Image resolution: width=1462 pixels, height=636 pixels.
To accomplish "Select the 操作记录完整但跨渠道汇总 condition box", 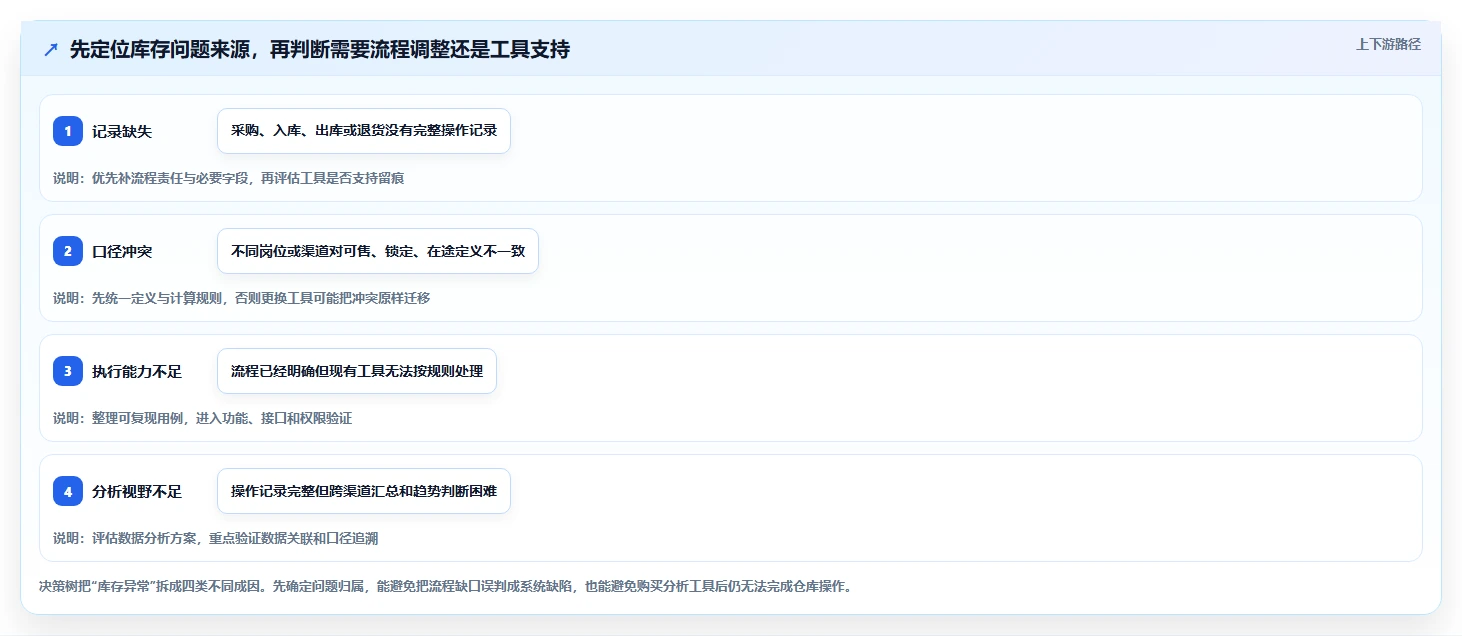I will 364,491.
